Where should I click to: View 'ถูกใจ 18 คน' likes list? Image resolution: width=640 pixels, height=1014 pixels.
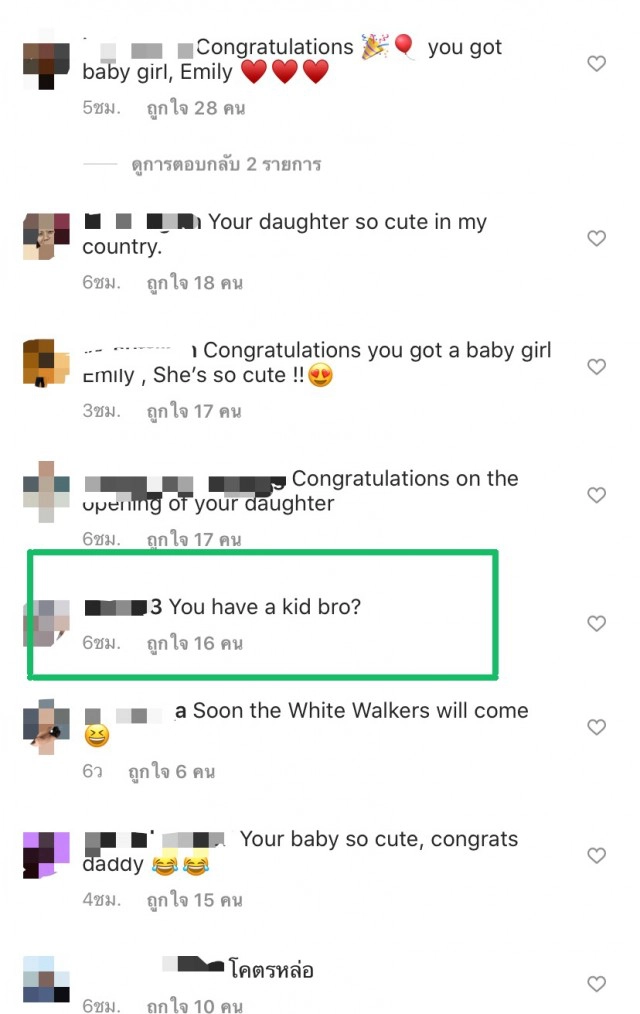coord(195,283)
